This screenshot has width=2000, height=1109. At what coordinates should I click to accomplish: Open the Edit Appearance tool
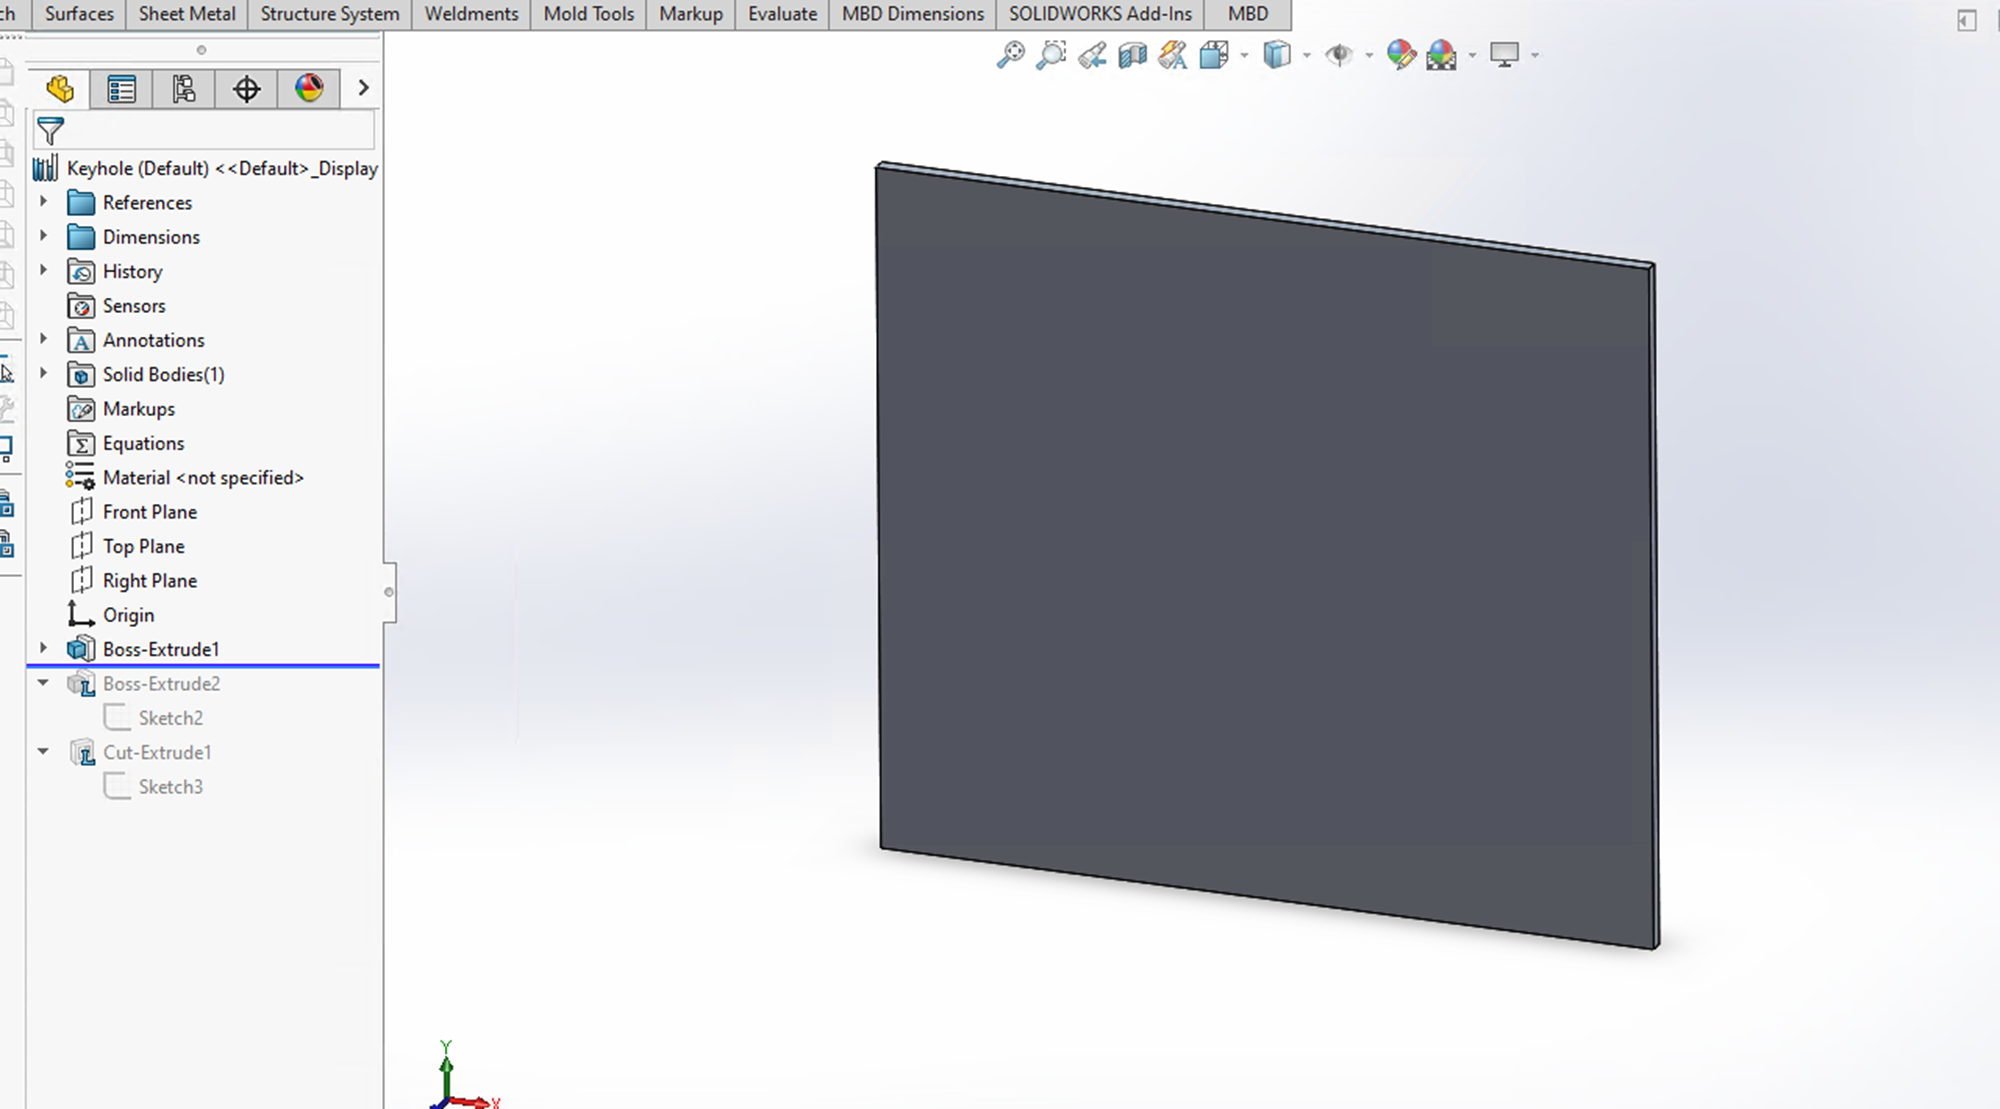coord(1400,57)
